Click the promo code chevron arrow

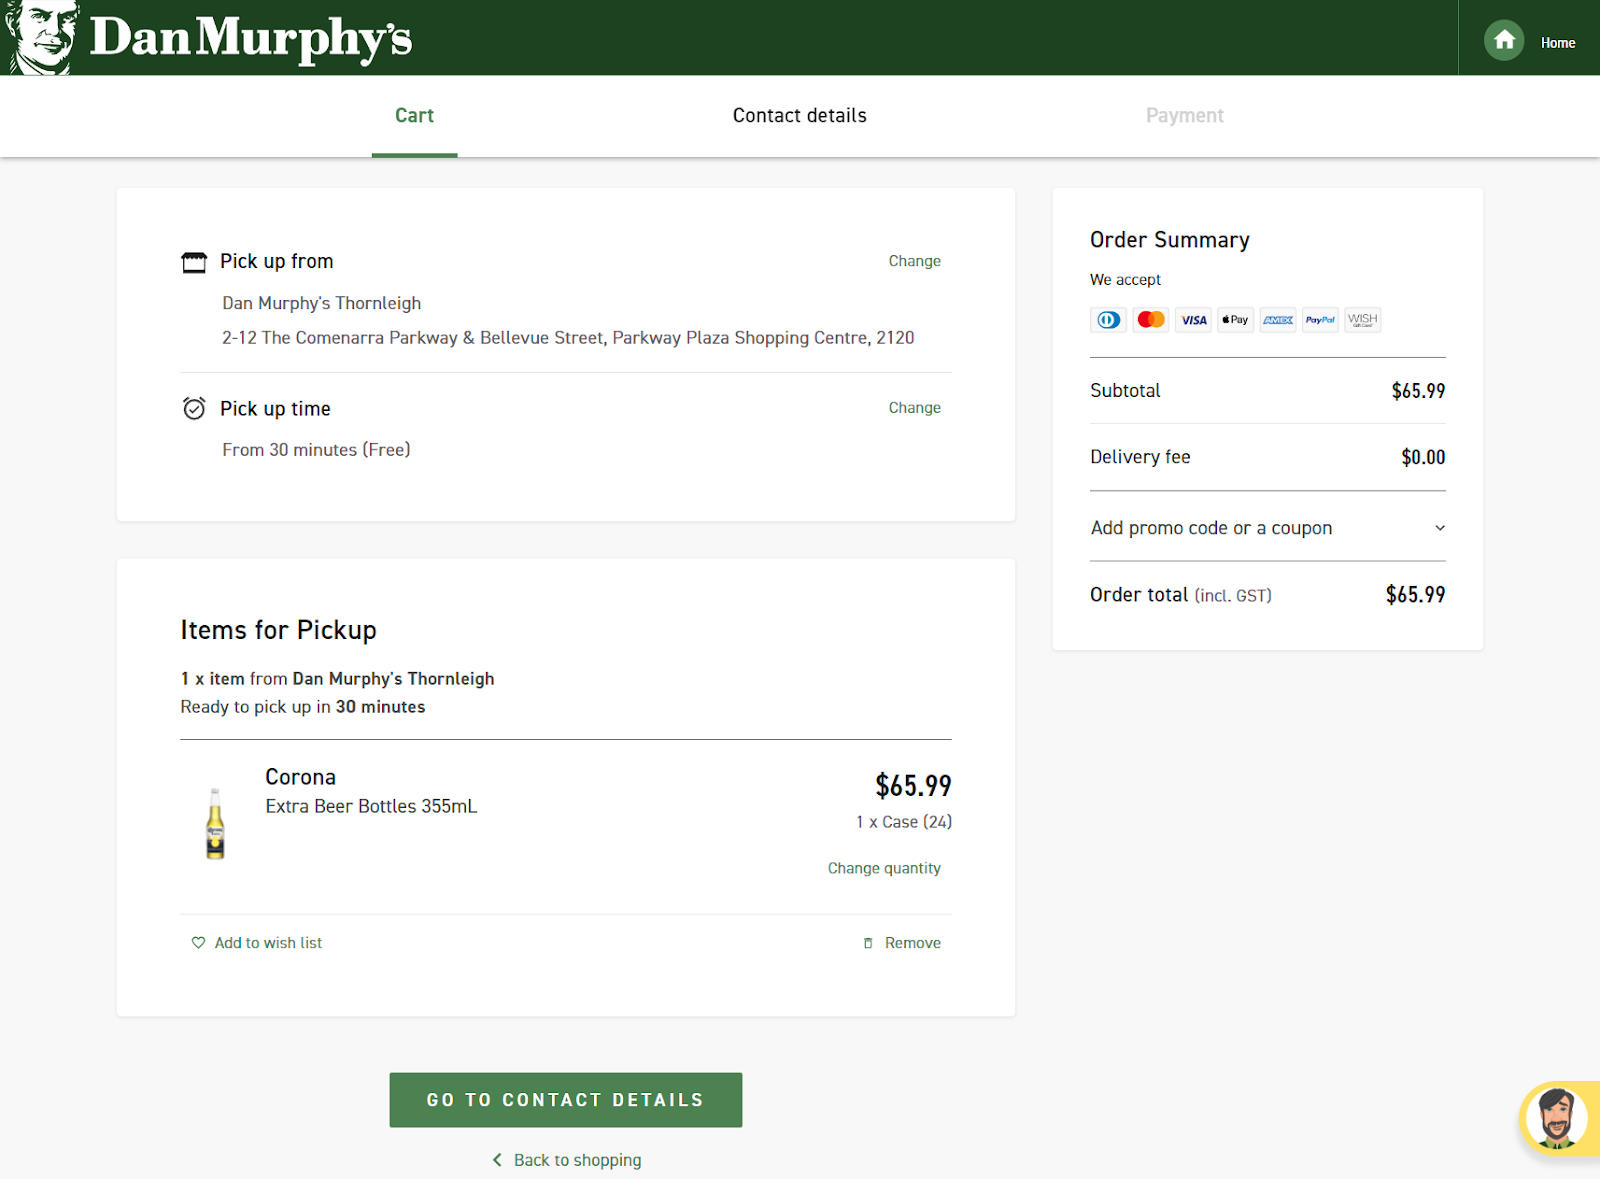tap(1440, 528)
